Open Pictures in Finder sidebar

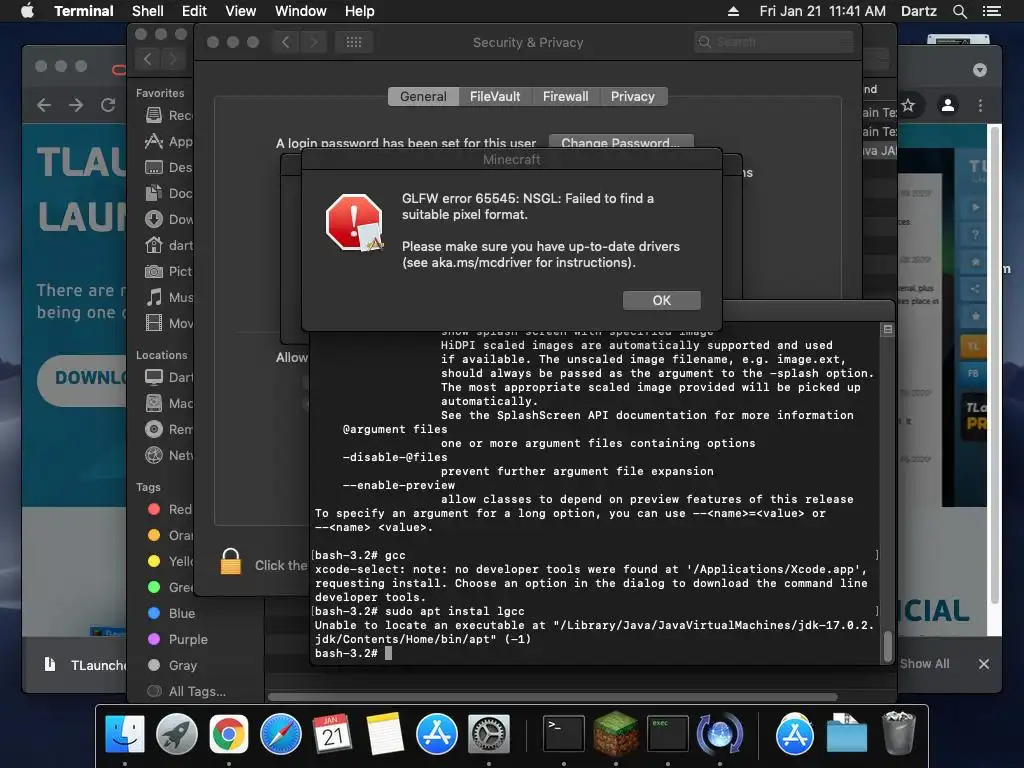(169, 271)
